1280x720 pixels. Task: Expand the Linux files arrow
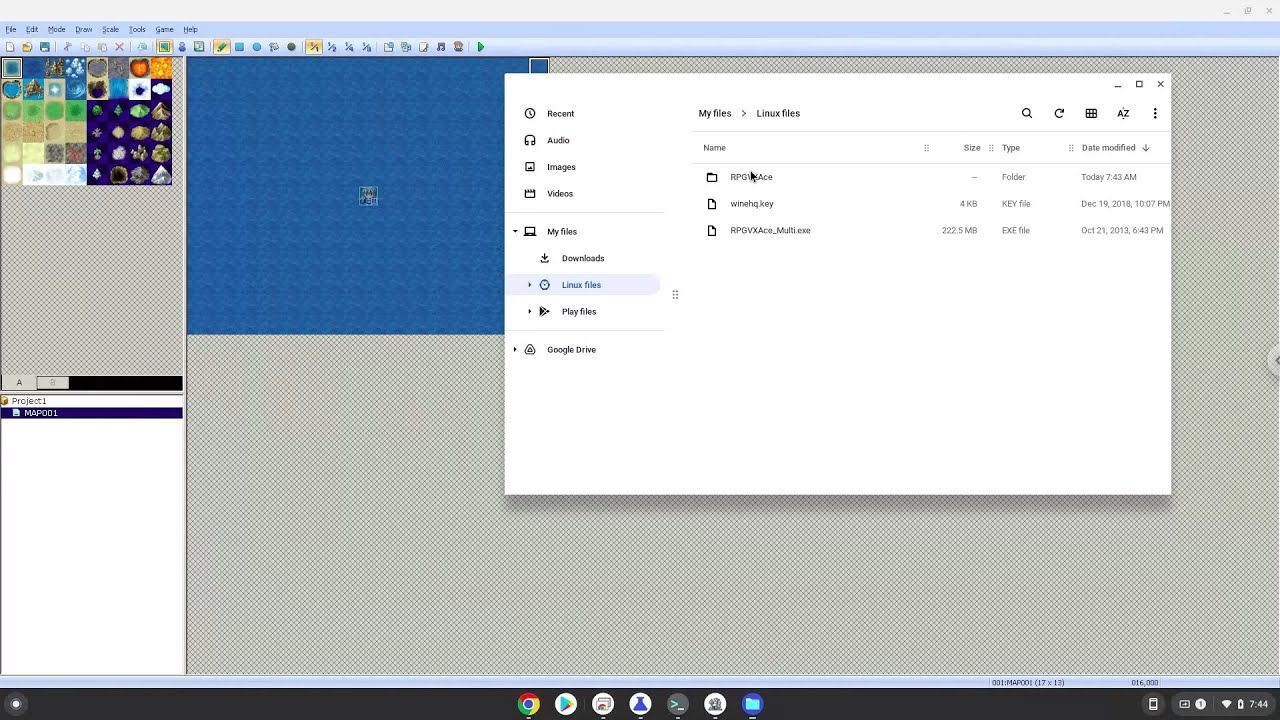point(530,285)
